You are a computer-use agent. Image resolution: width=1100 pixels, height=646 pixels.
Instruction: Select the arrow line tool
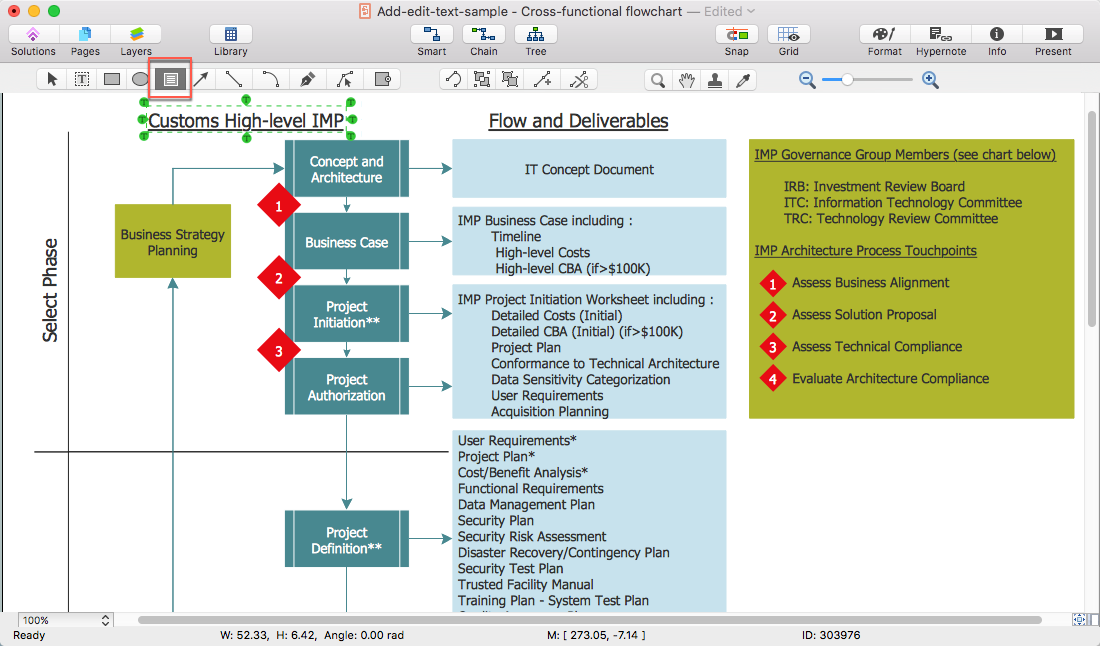(x=201, y=79)
